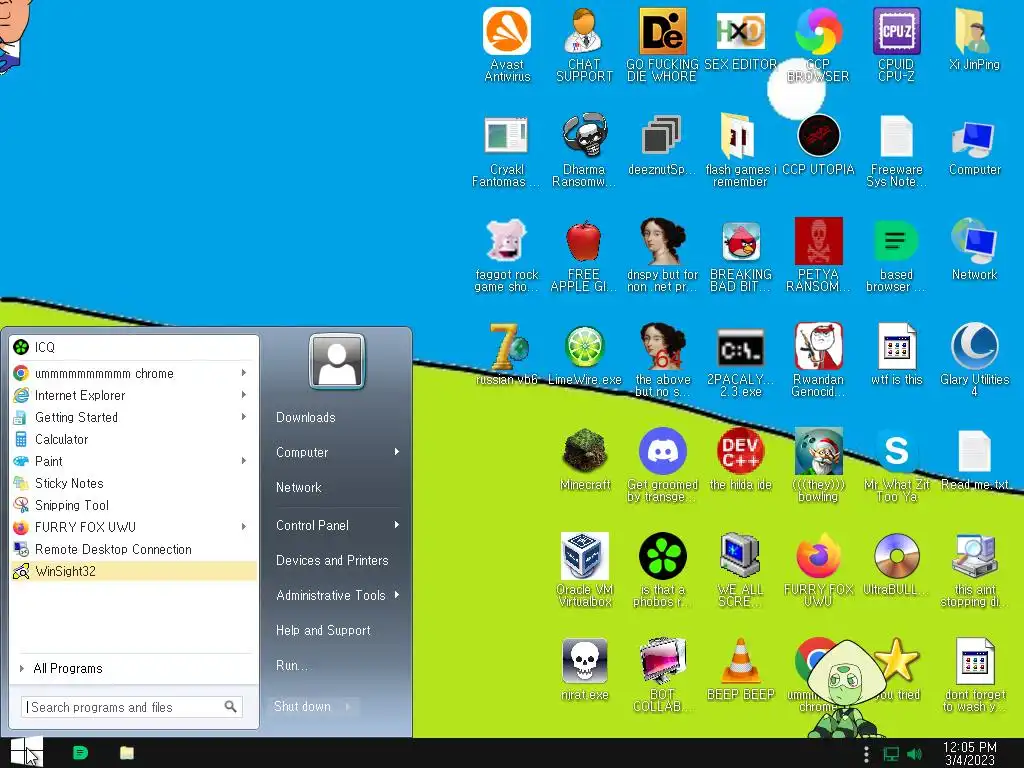Open the CHAT SUPPORT desktop icon
The image size is (1024, 768).
(x=584, y=44)
